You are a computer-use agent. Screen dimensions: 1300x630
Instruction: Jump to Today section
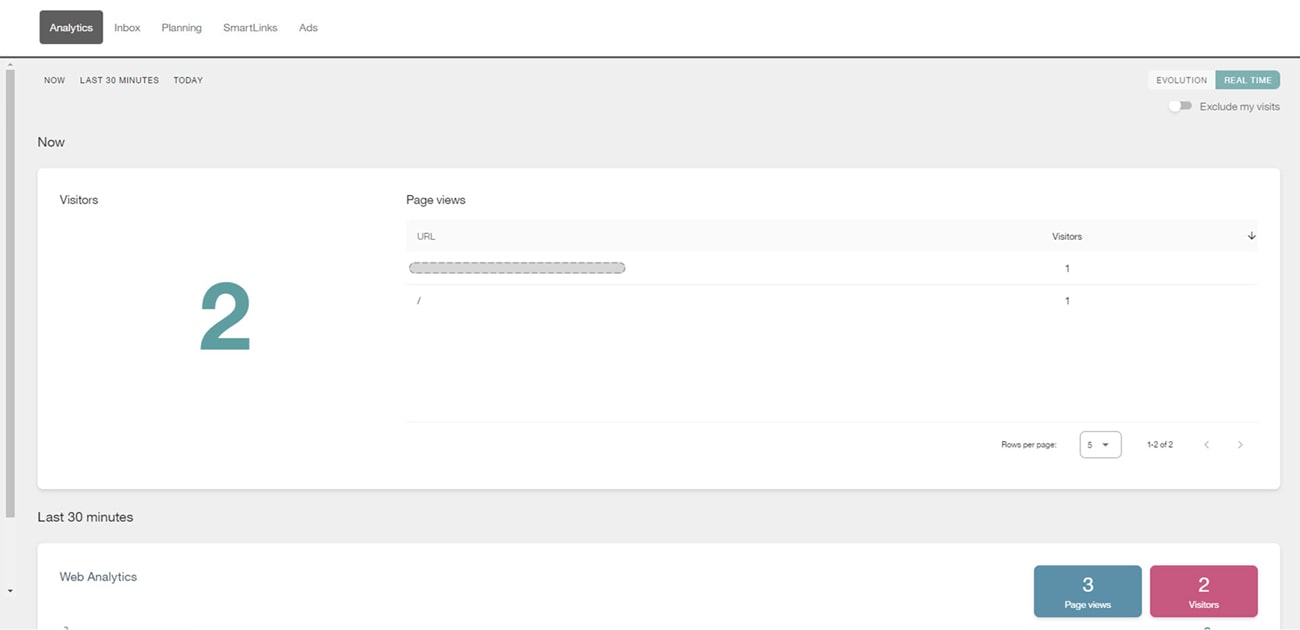[188, 80]
